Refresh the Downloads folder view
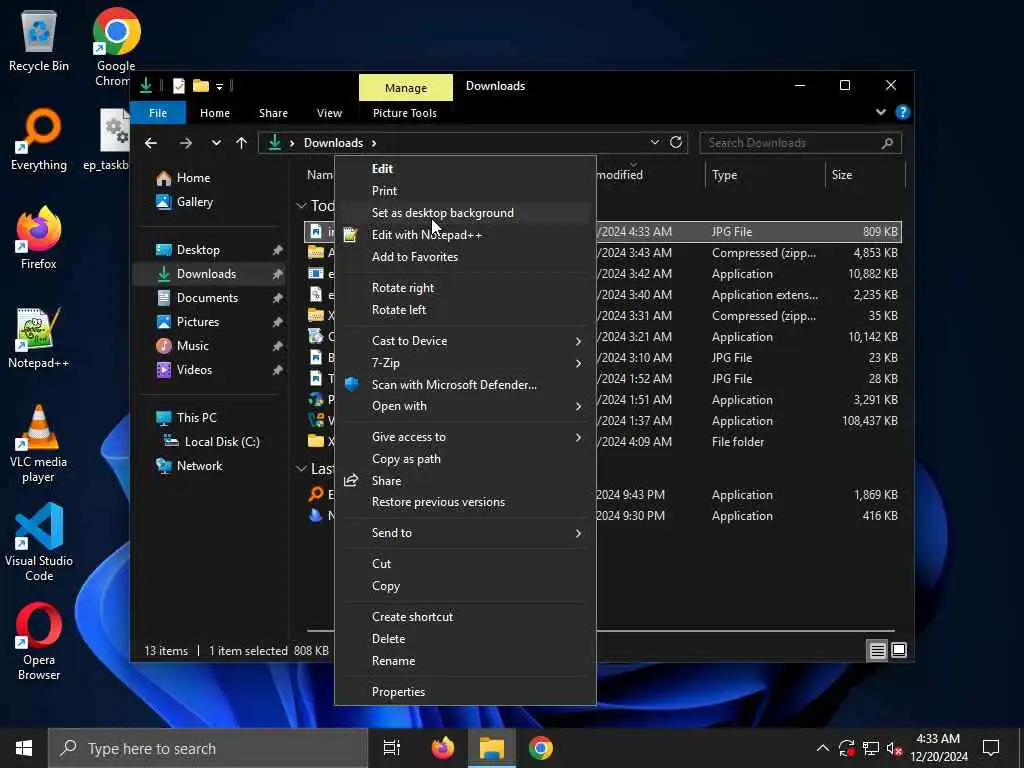 pos(676,142)
